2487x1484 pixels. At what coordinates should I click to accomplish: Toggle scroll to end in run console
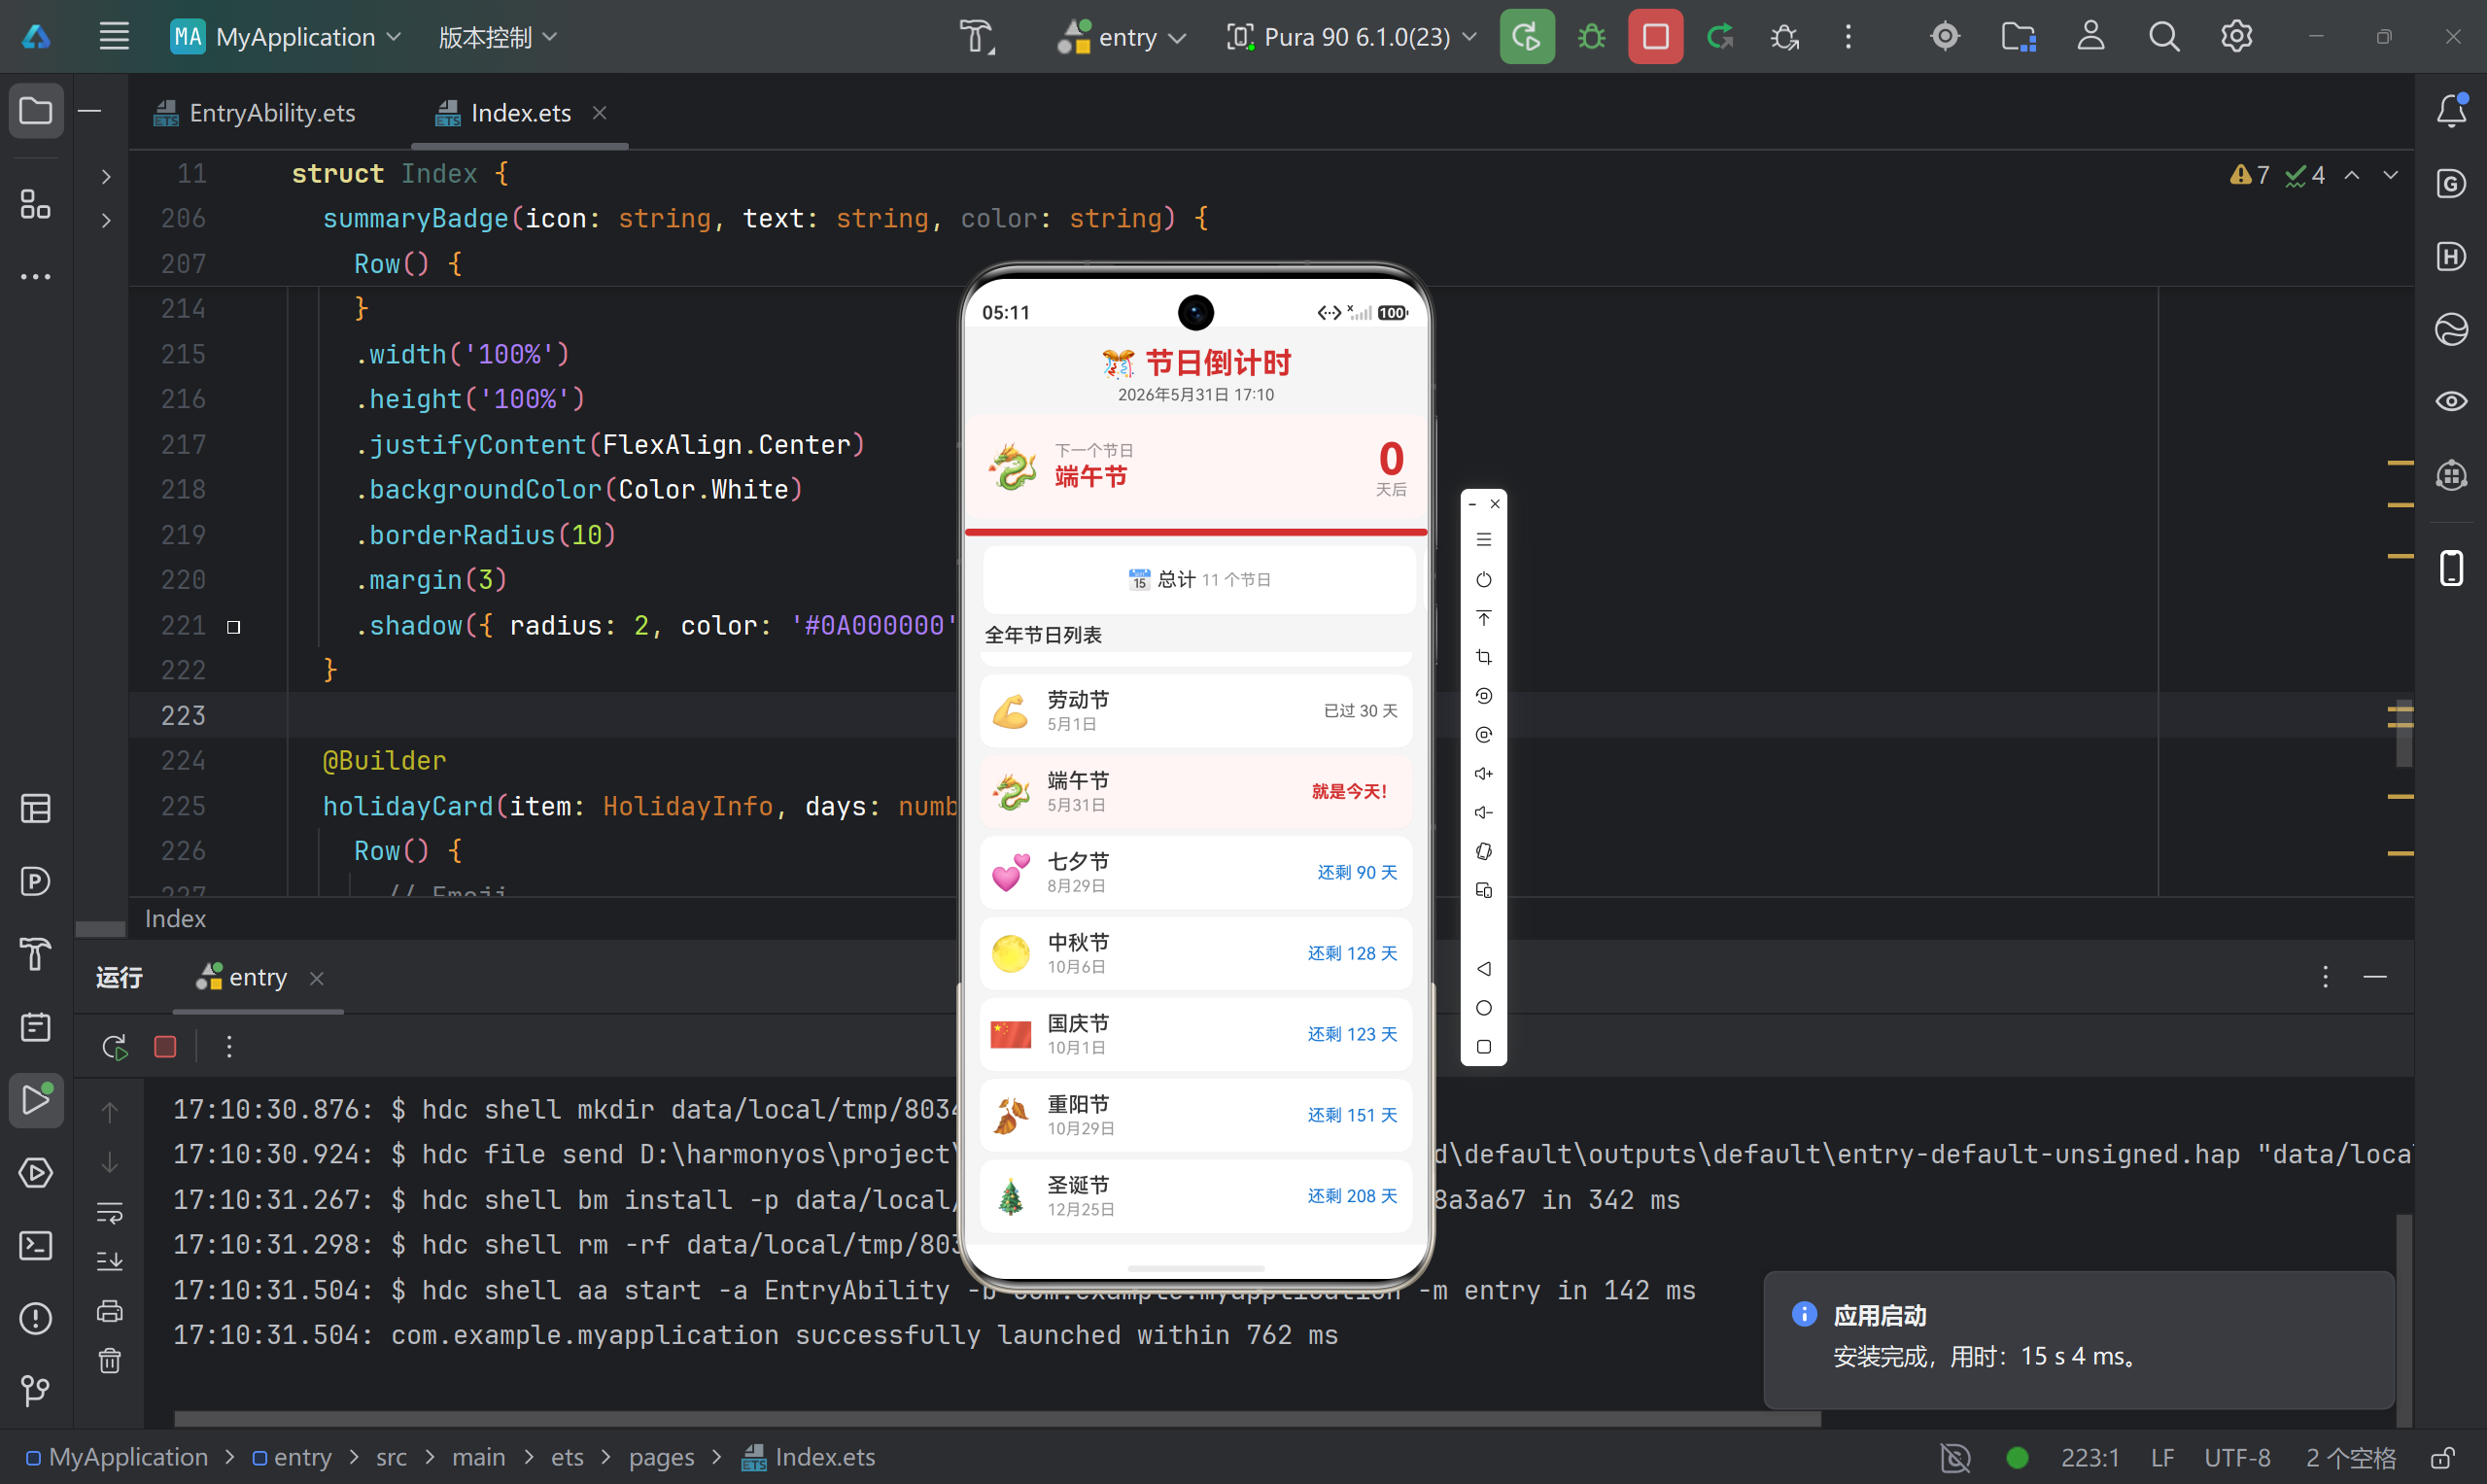click(x=110, y=1261)
